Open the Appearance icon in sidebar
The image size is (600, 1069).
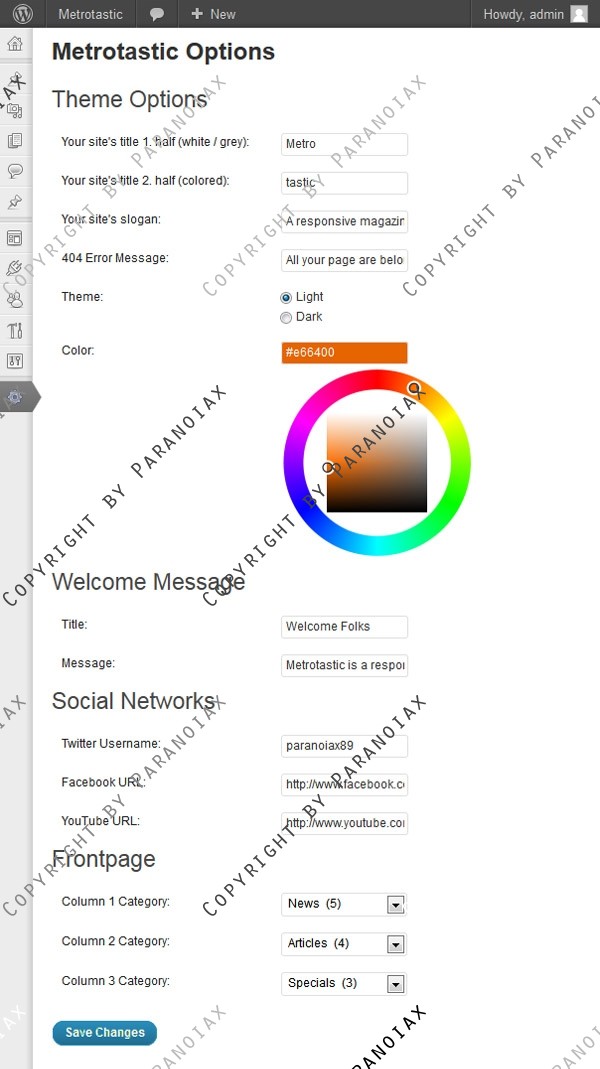(x=15, y=238)
